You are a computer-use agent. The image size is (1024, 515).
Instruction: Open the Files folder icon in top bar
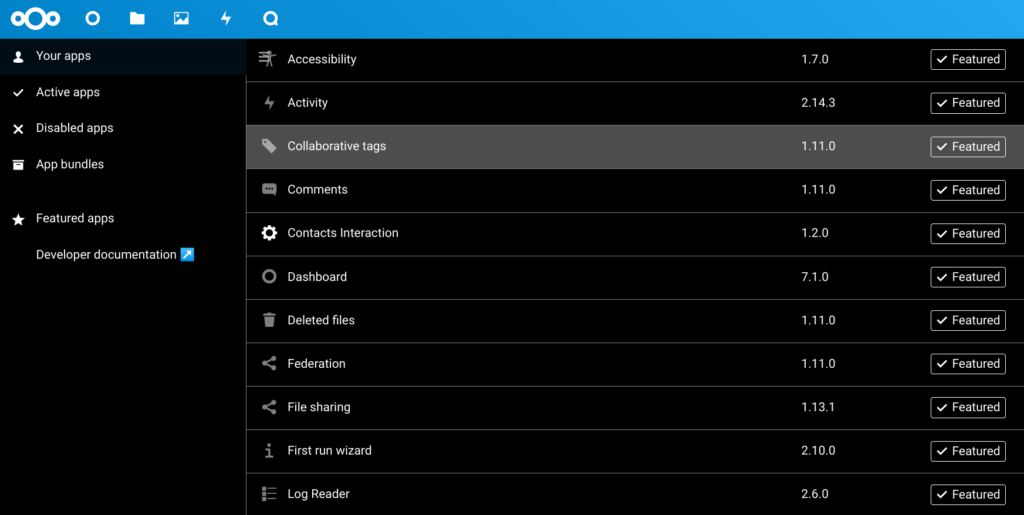[x=137, y=19]
